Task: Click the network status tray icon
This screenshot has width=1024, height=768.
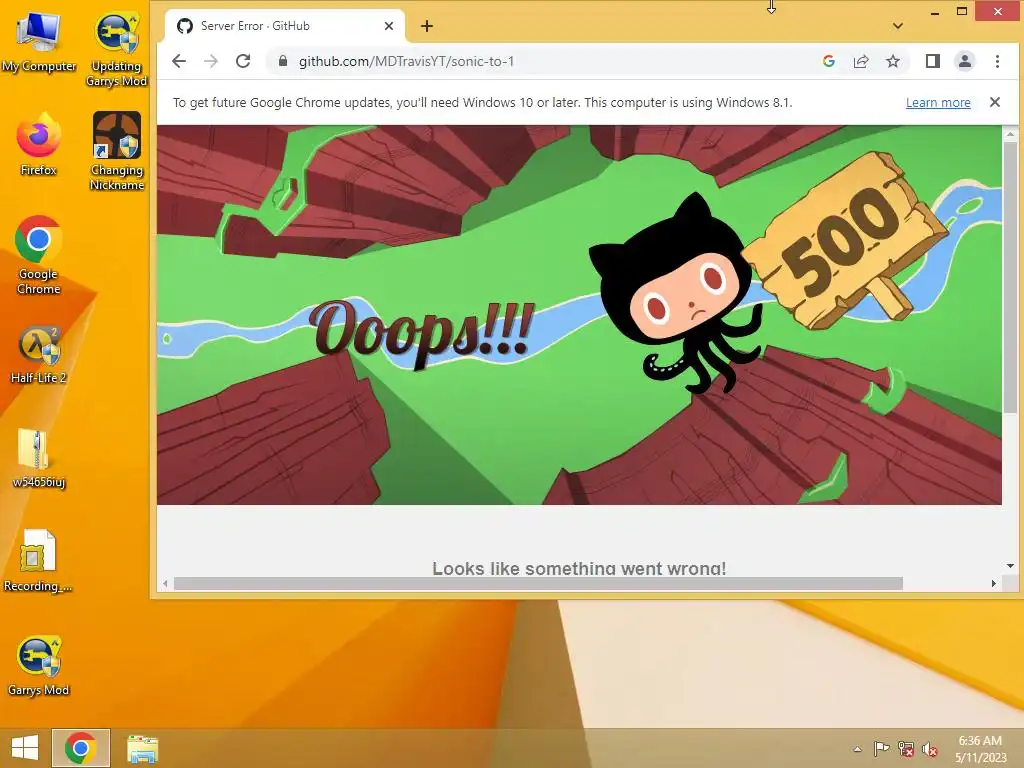Action: click(x=906, y=749)
